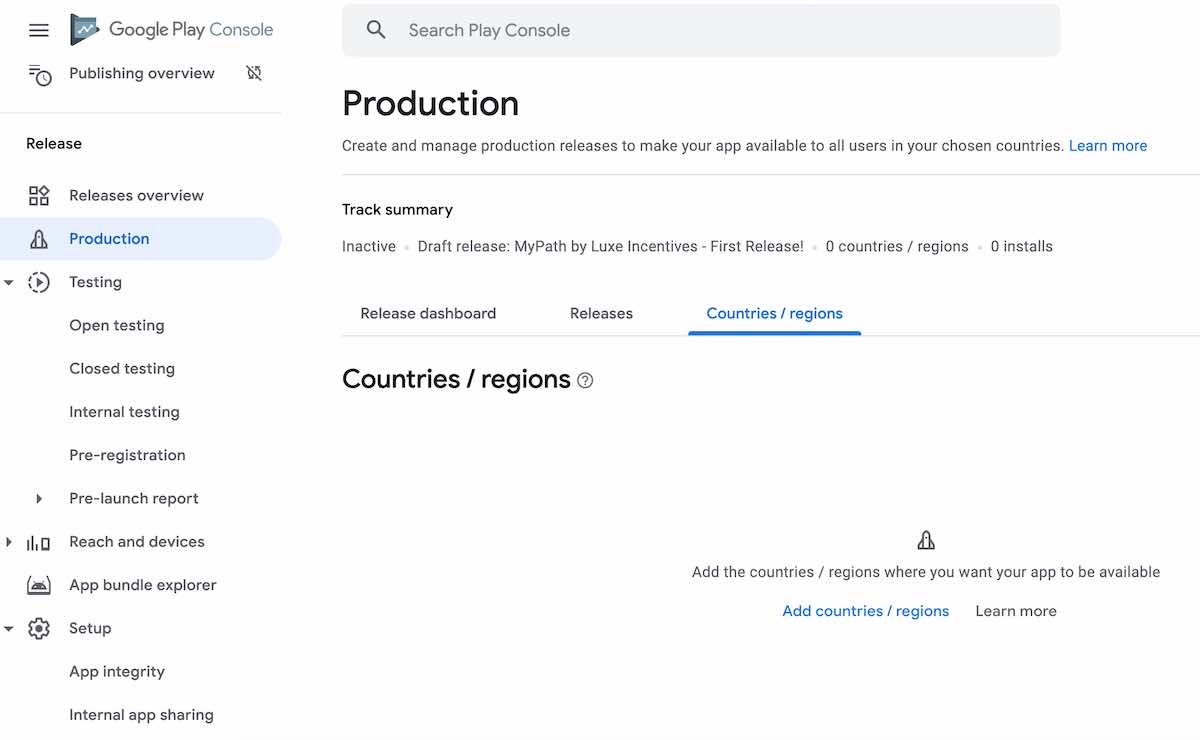Click the Add countries / regions link

(866, 611)
